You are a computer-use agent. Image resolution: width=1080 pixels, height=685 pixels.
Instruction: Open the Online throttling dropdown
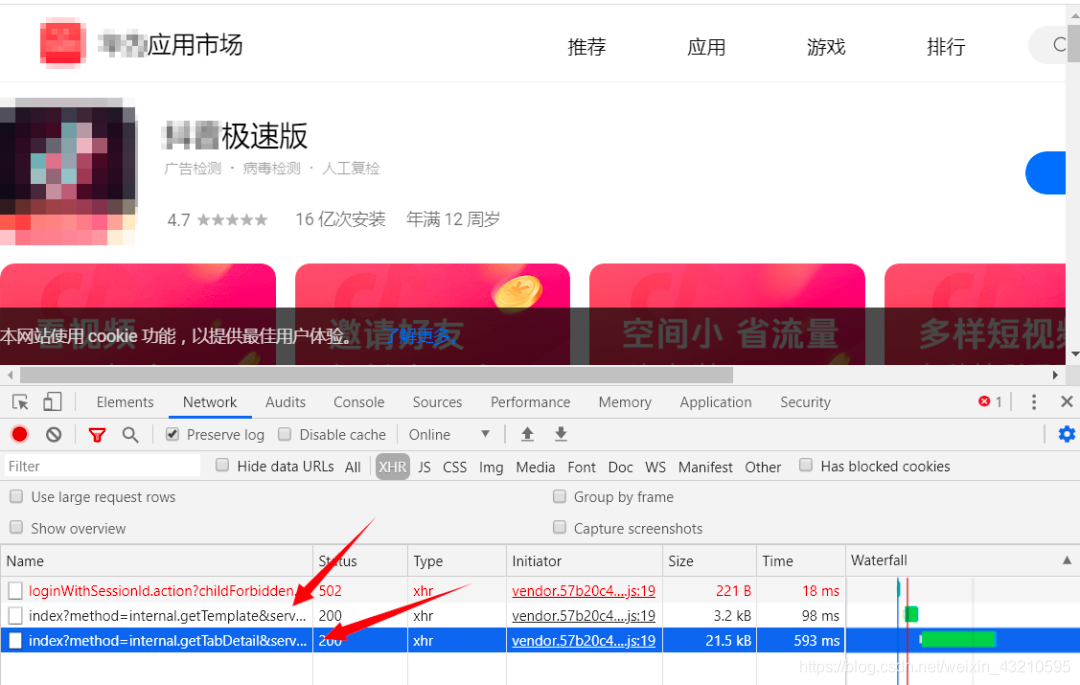(x=449, y=434)
